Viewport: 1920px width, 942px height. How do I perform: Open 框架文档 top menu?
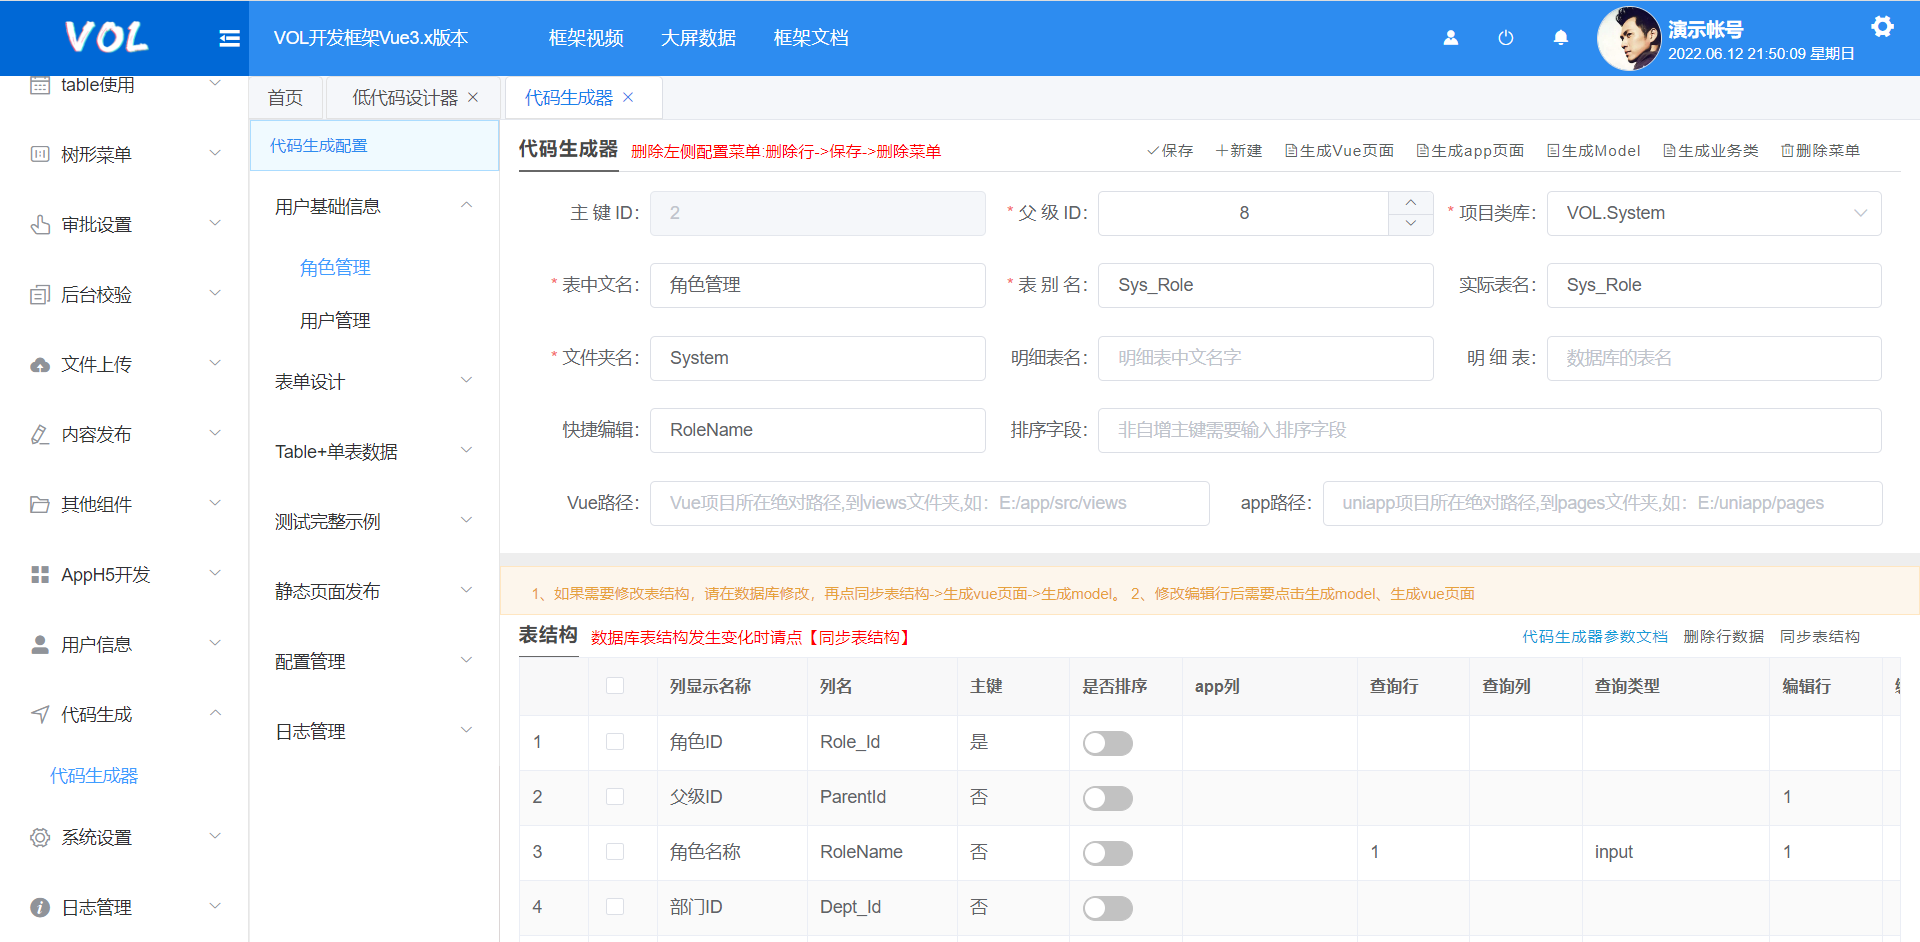[x=811, y=38]
